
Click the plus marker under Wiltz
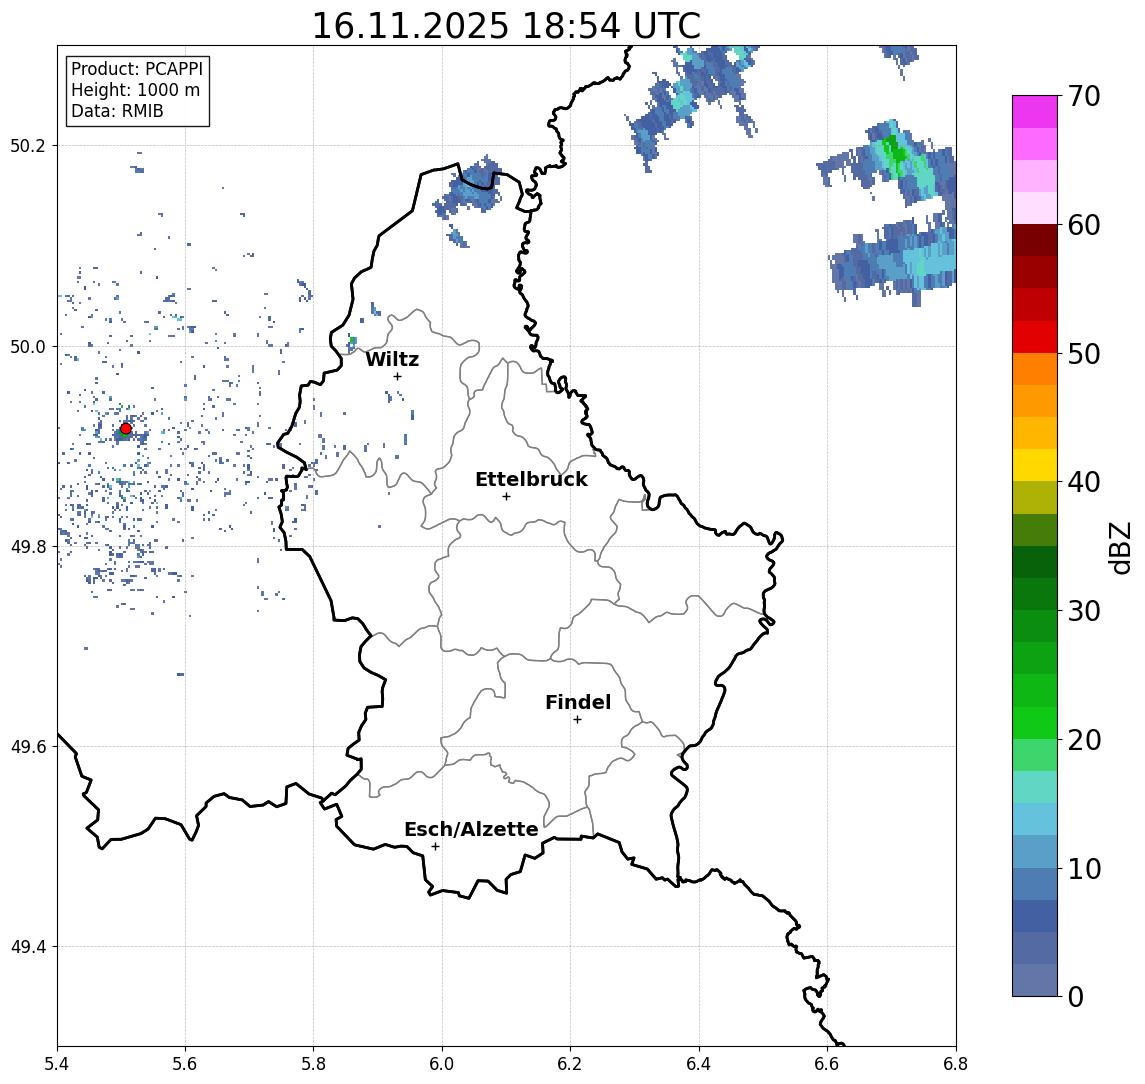(x=397, y=376)
